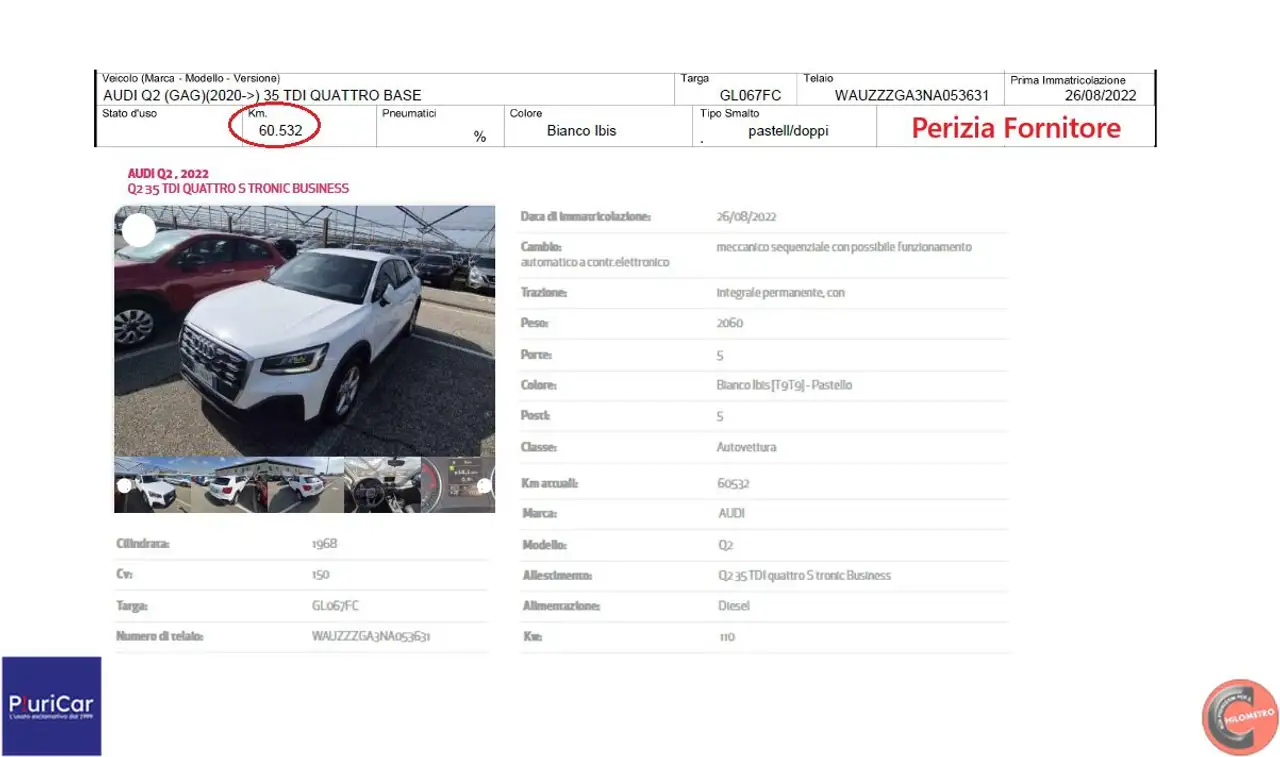Click the Peso value '2060'

coord(730,324)
